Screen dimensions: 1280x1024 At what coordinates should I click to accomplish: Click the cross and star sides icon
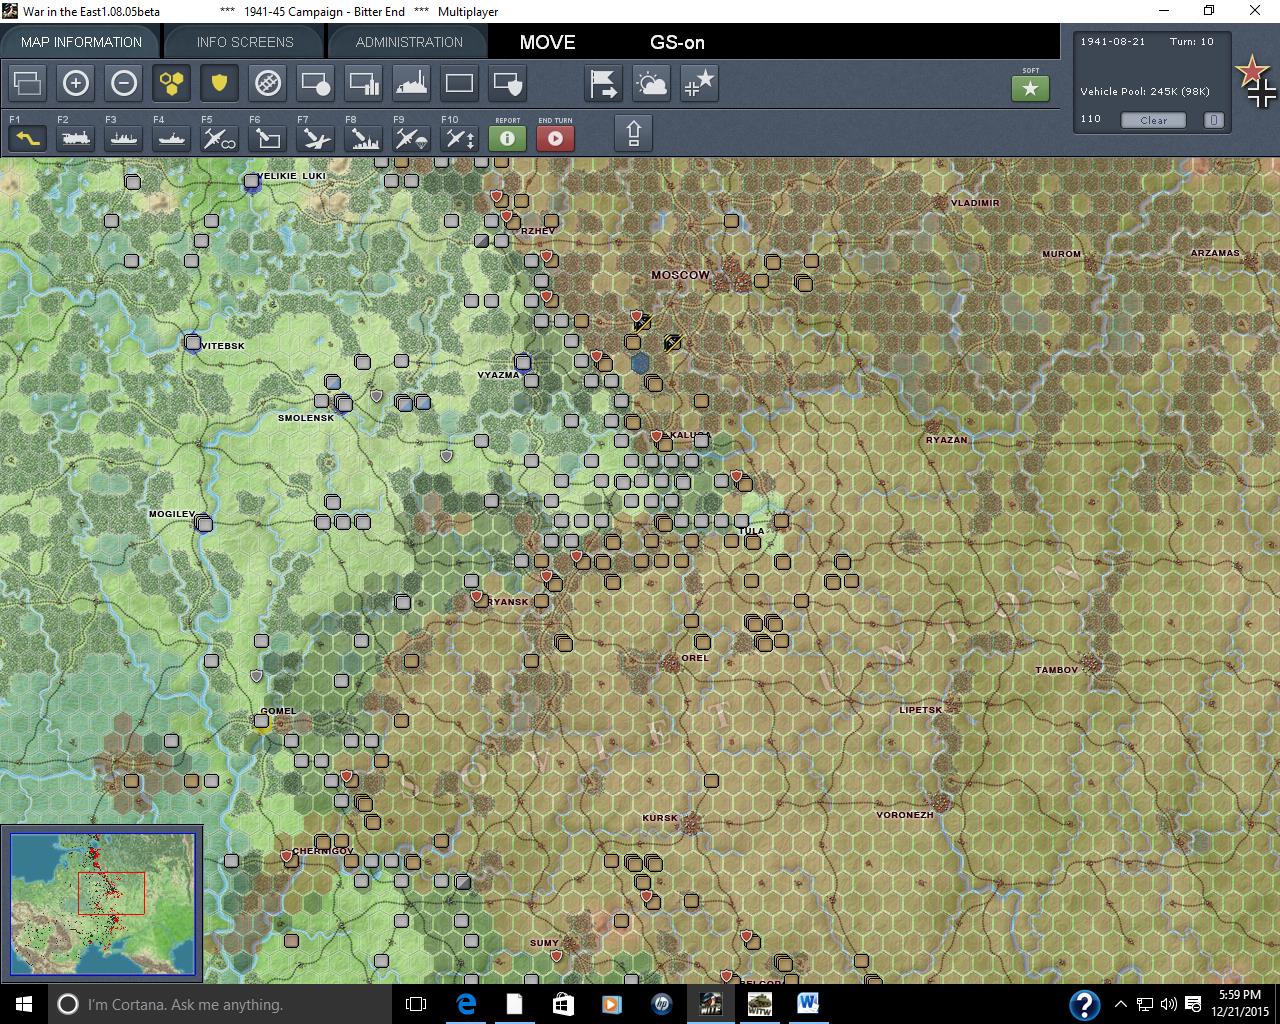699,83
